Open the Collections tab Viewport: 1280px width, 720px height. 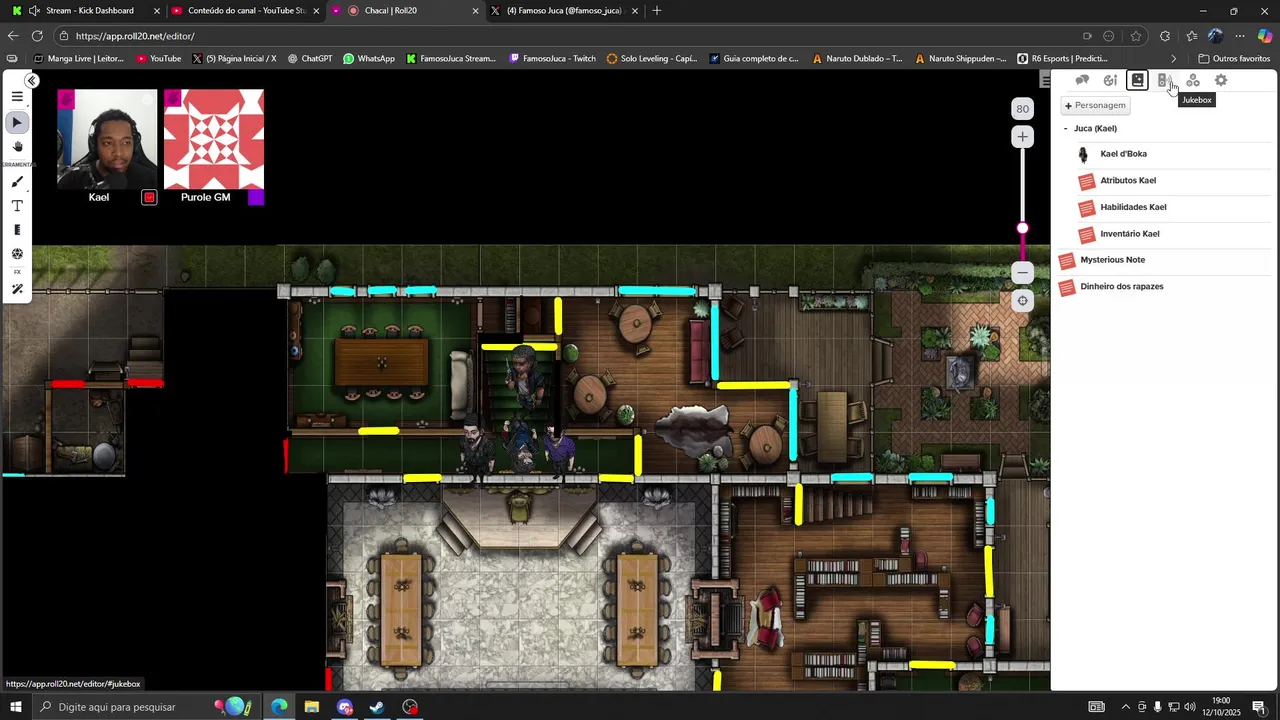click(x=1193, y=80)
